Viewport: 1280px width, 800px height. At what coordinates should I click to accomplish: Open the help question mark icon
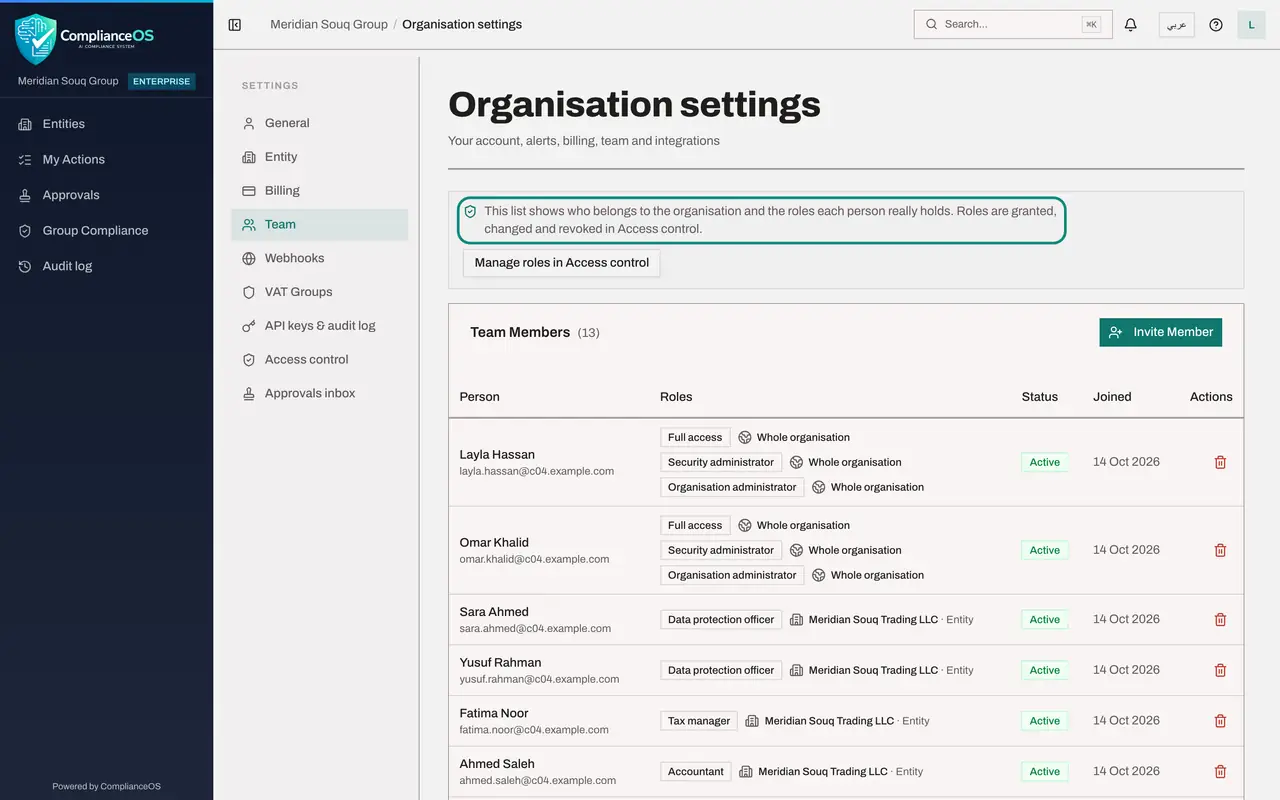[x=1216, y=25]
